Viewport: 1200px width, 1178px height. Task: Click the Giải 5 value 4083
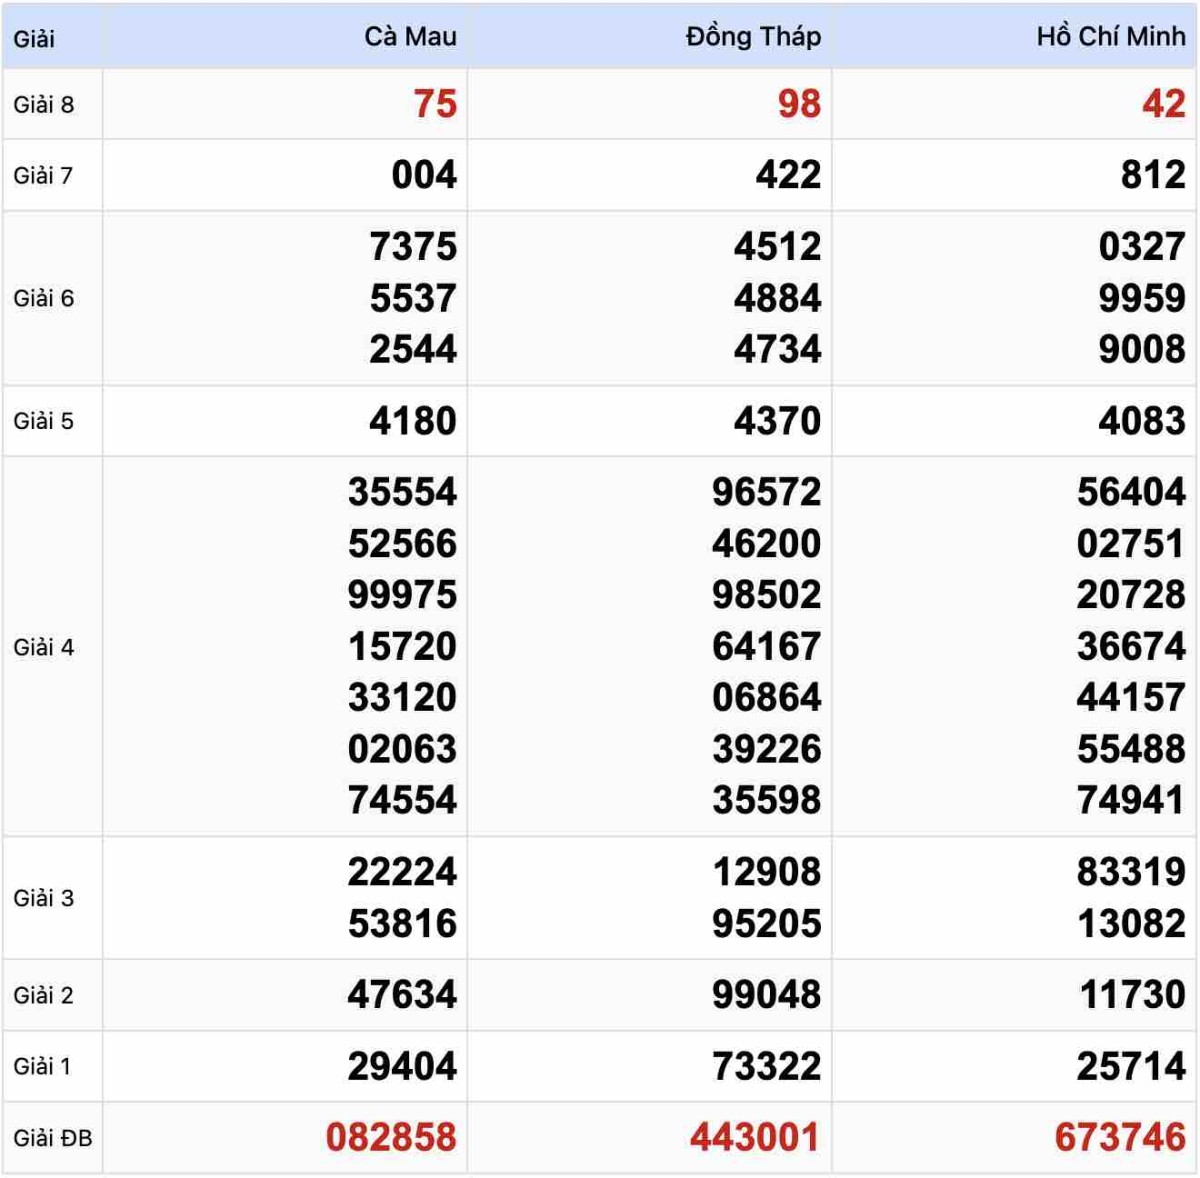pos(1142,421)
